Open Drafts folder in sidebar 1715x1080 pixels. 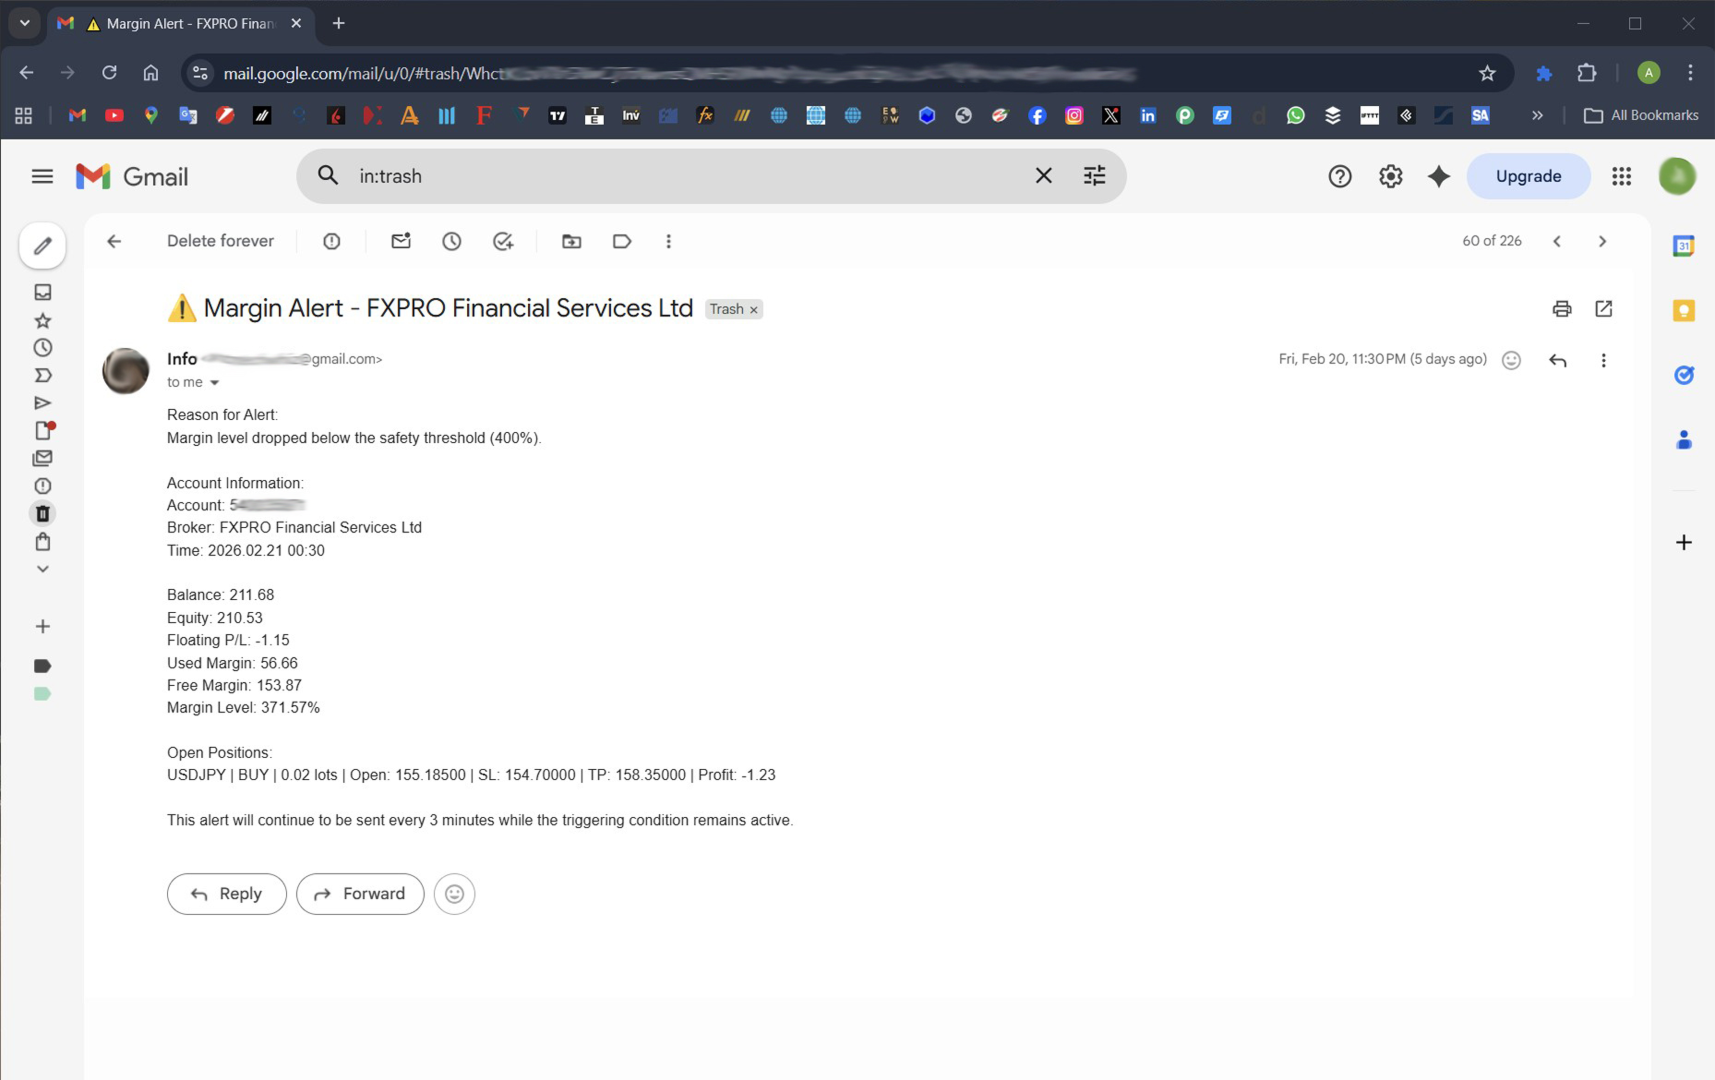click(x=42, y=430)
